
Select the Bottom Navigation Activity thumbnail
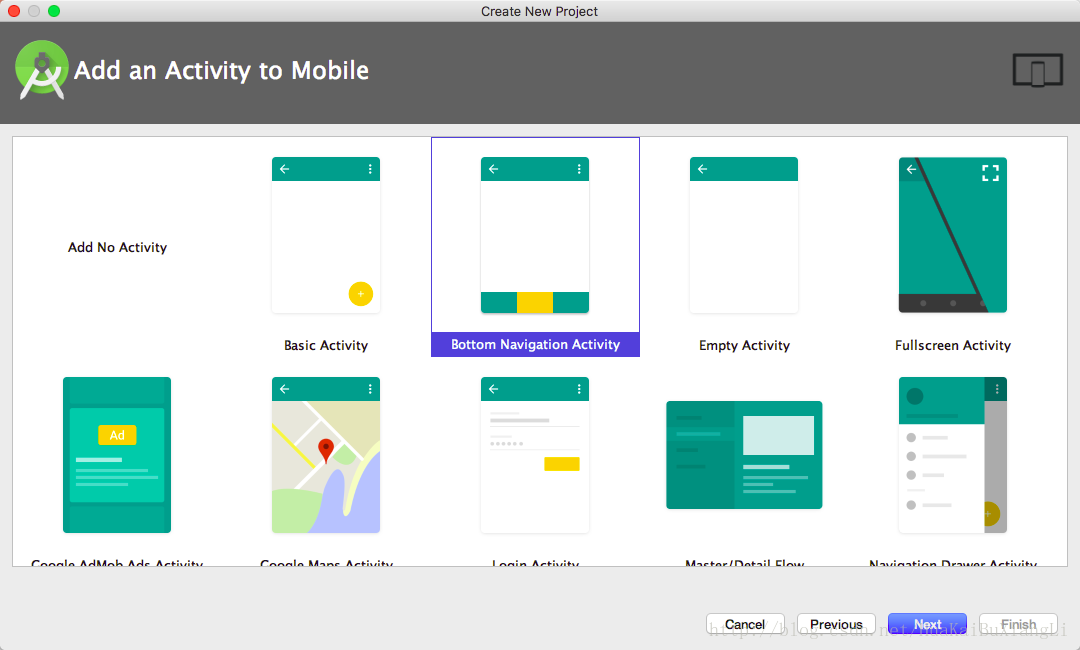534,235
